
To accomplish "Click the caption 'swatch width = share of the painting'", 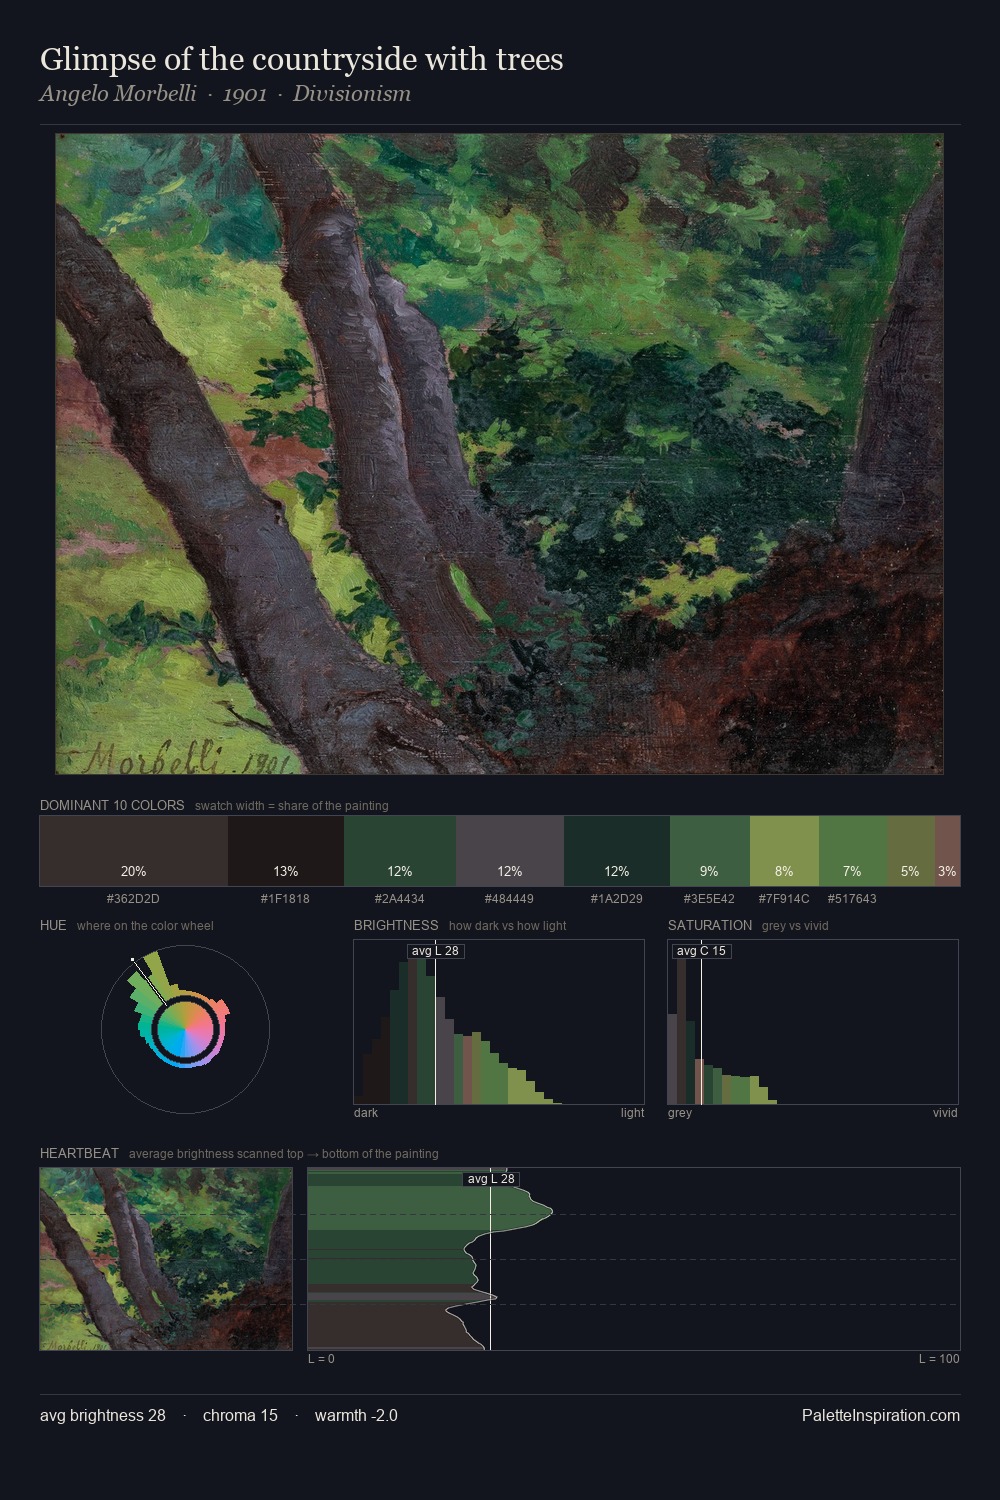I will click(291, 806).
